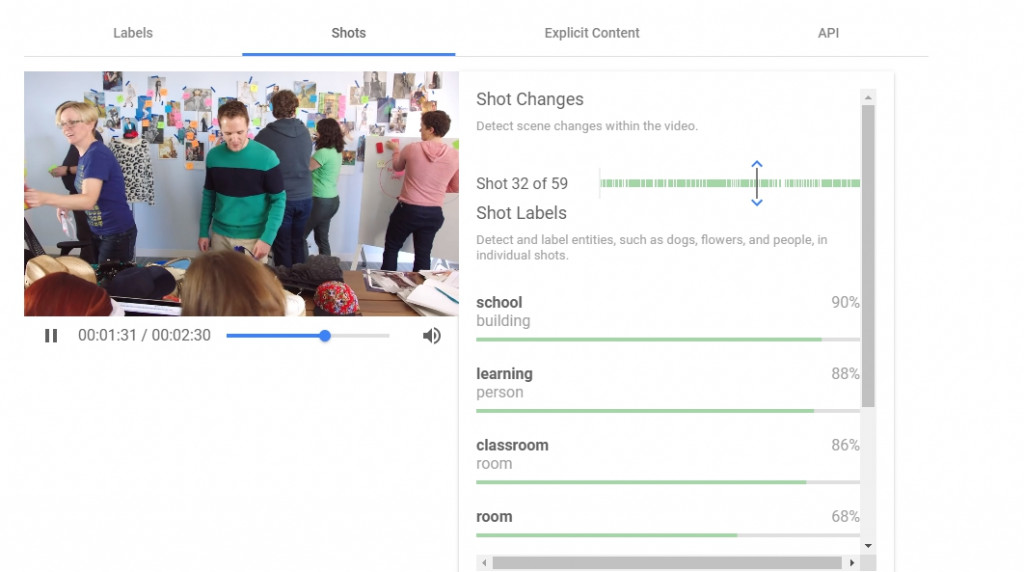Click the horizontal scrollbar left arrow

[x=484, y=562]
